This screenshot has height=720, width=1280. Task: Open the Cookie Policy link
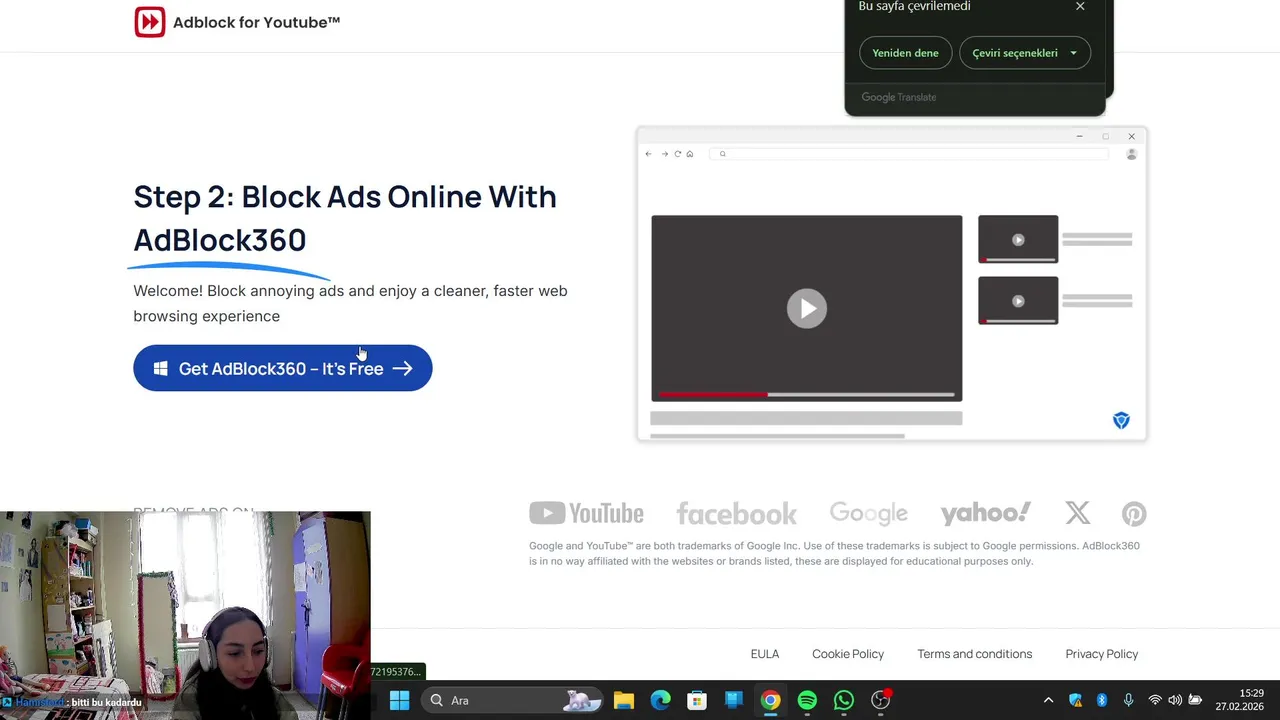(x=848, y=654)
